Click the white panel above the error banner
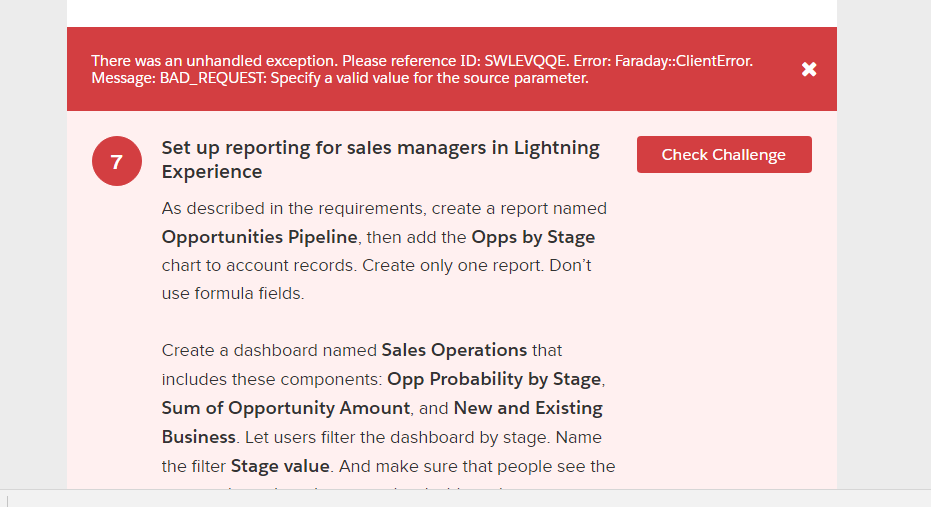The height and width of the screenshot is (507, 931). pos(451,12)
